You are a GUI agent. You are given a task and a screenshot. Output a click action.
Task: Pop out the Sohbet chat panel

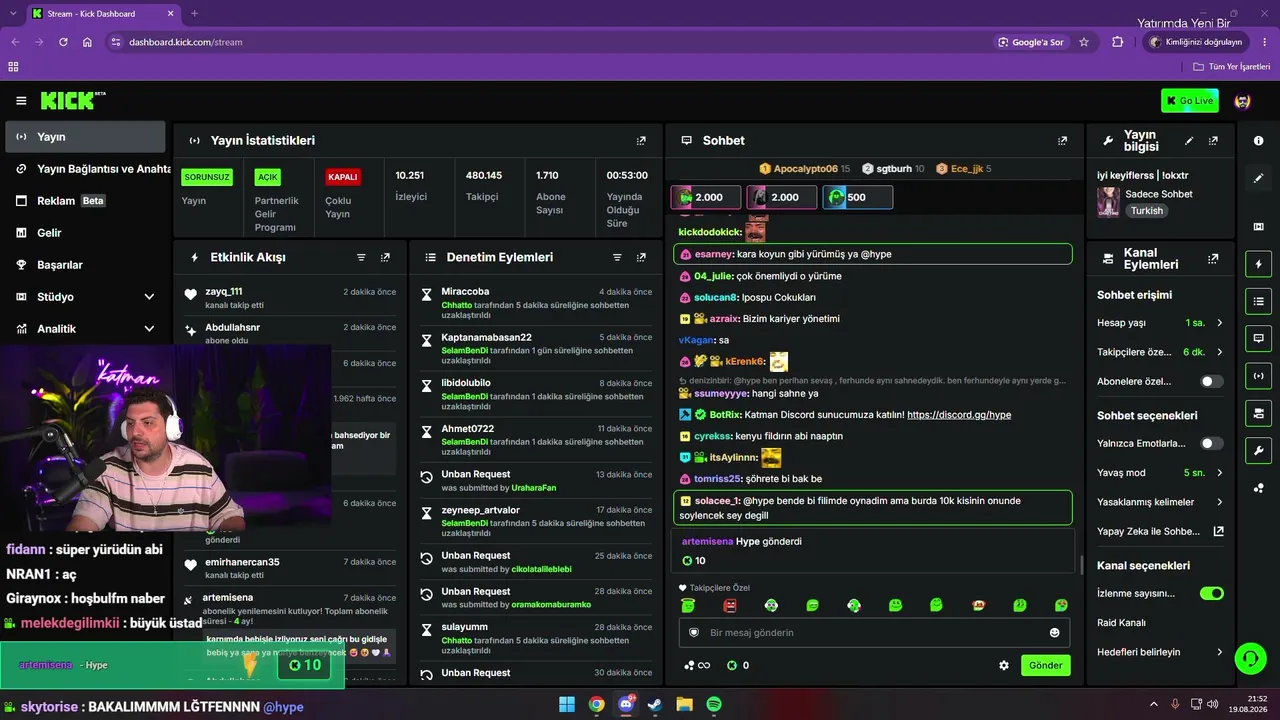point(1062,141)
